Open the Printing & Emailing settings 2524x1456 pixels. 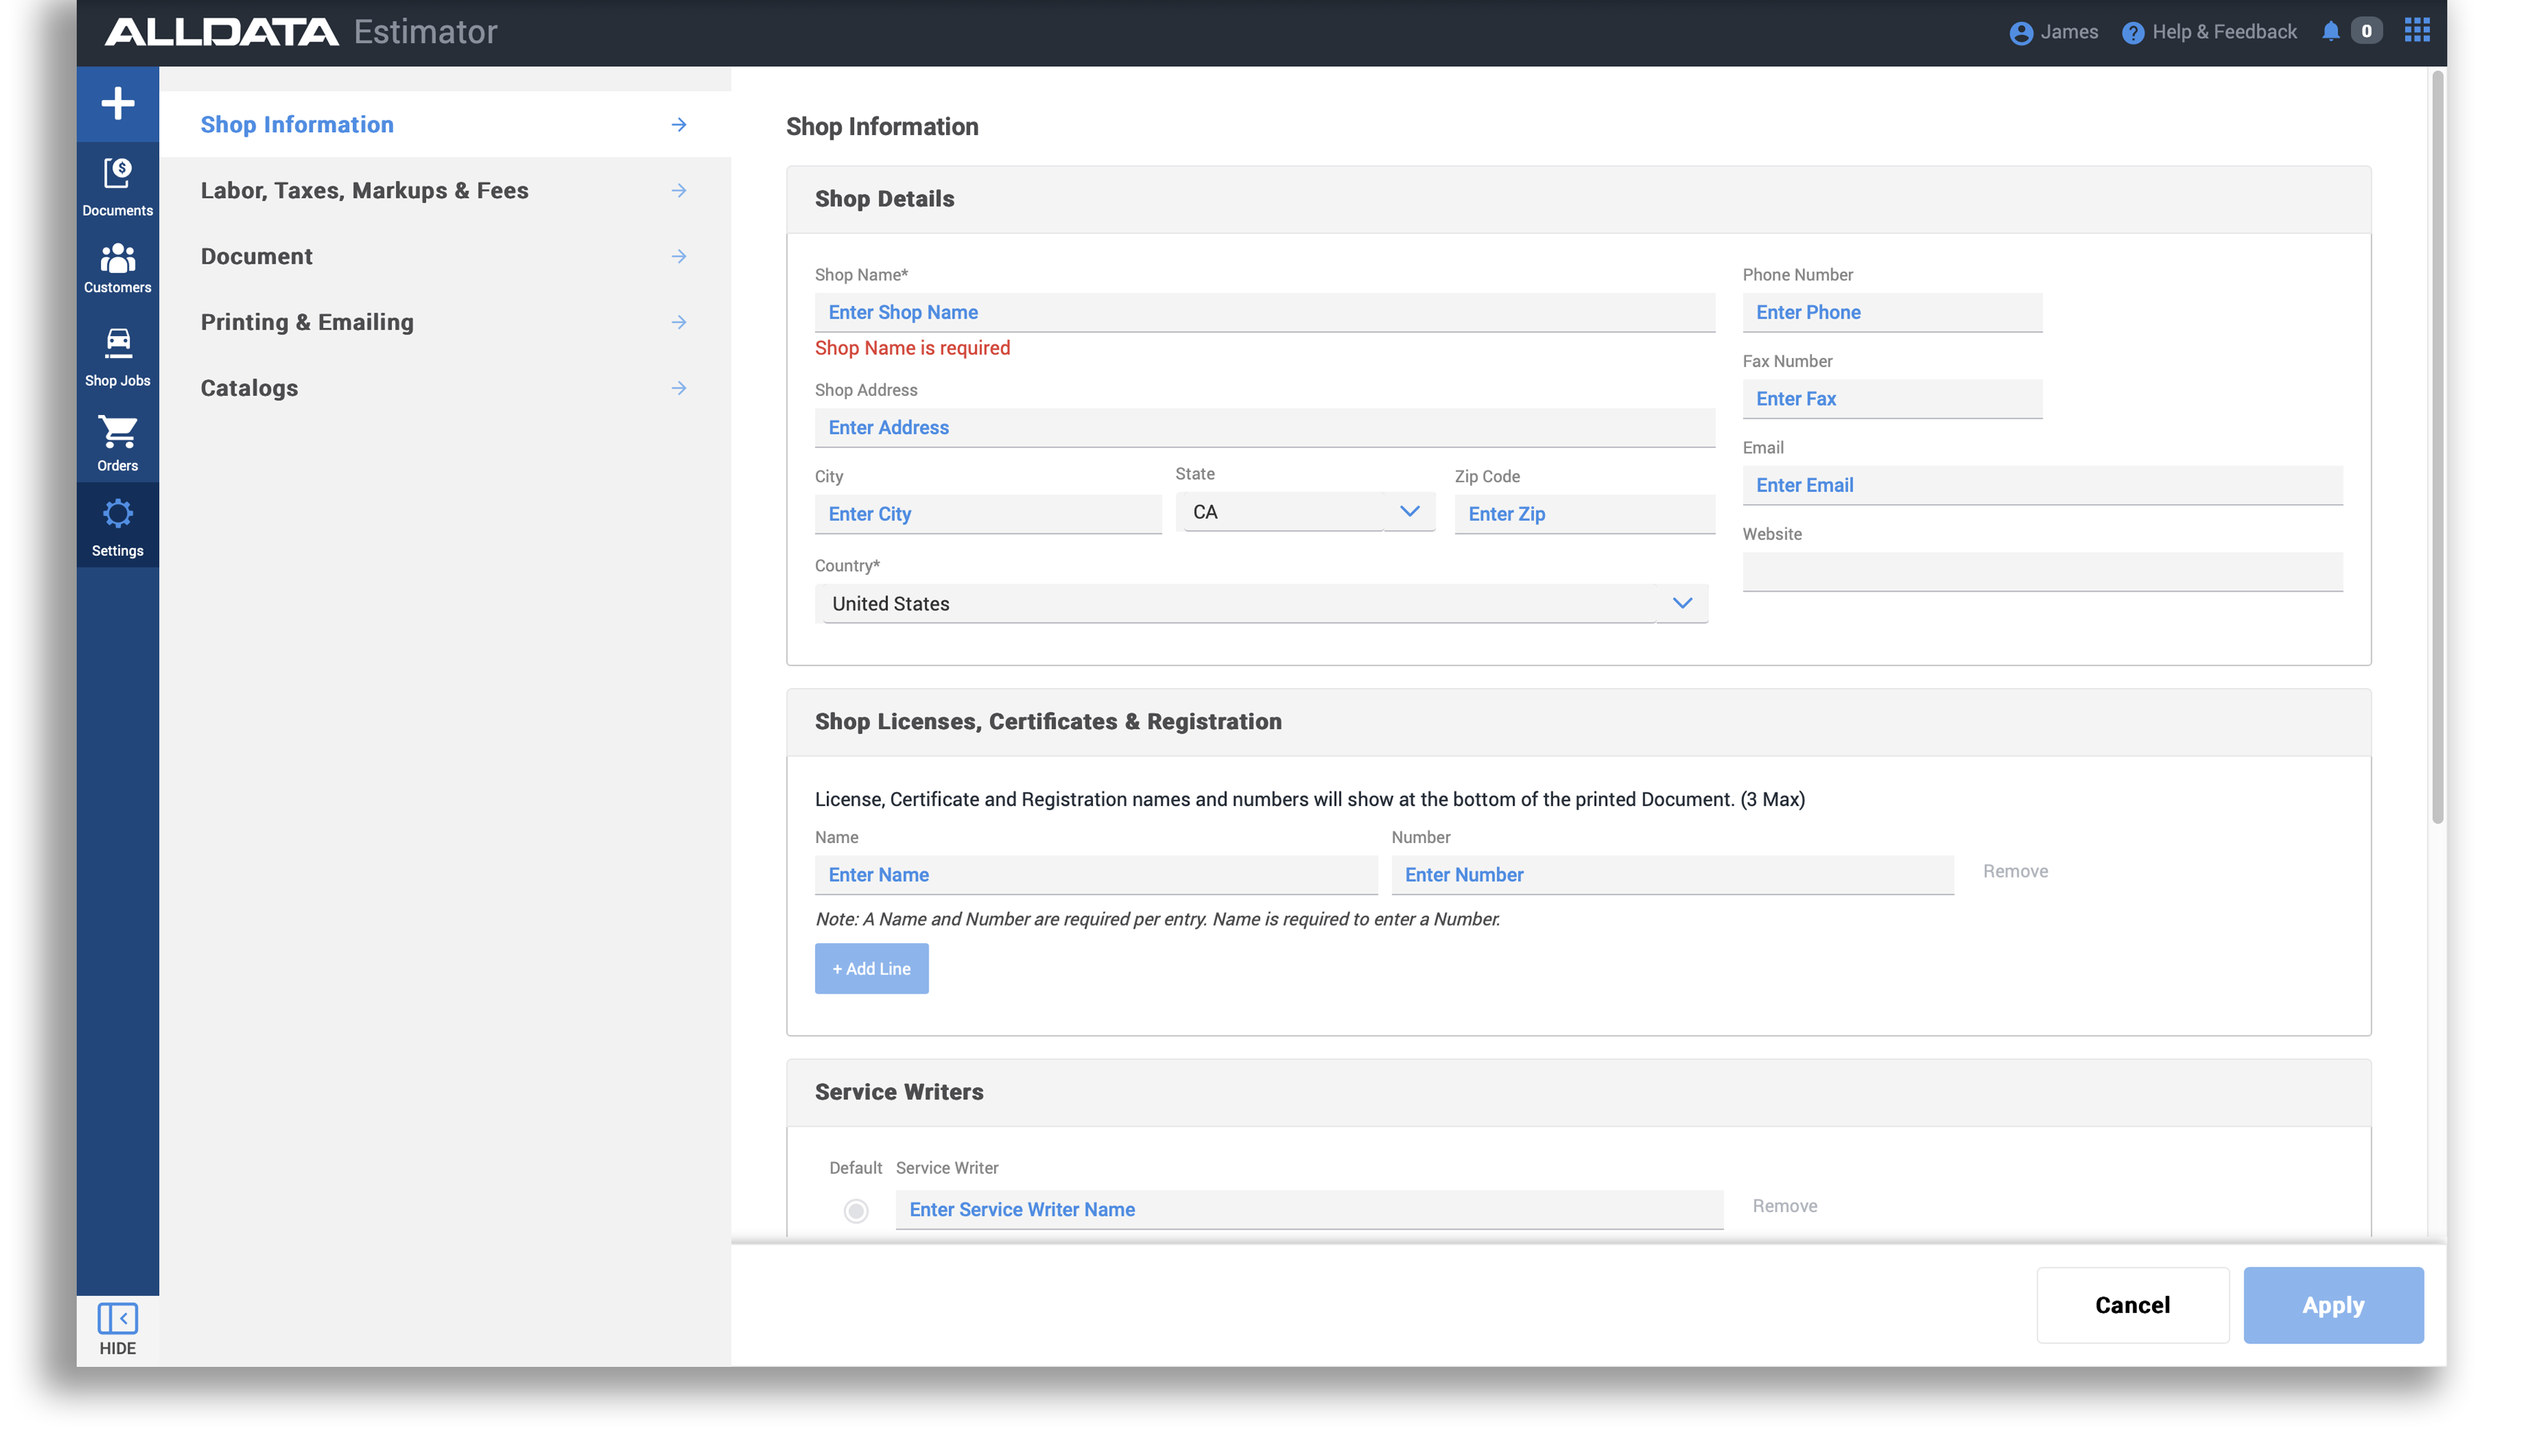(445, 322)
